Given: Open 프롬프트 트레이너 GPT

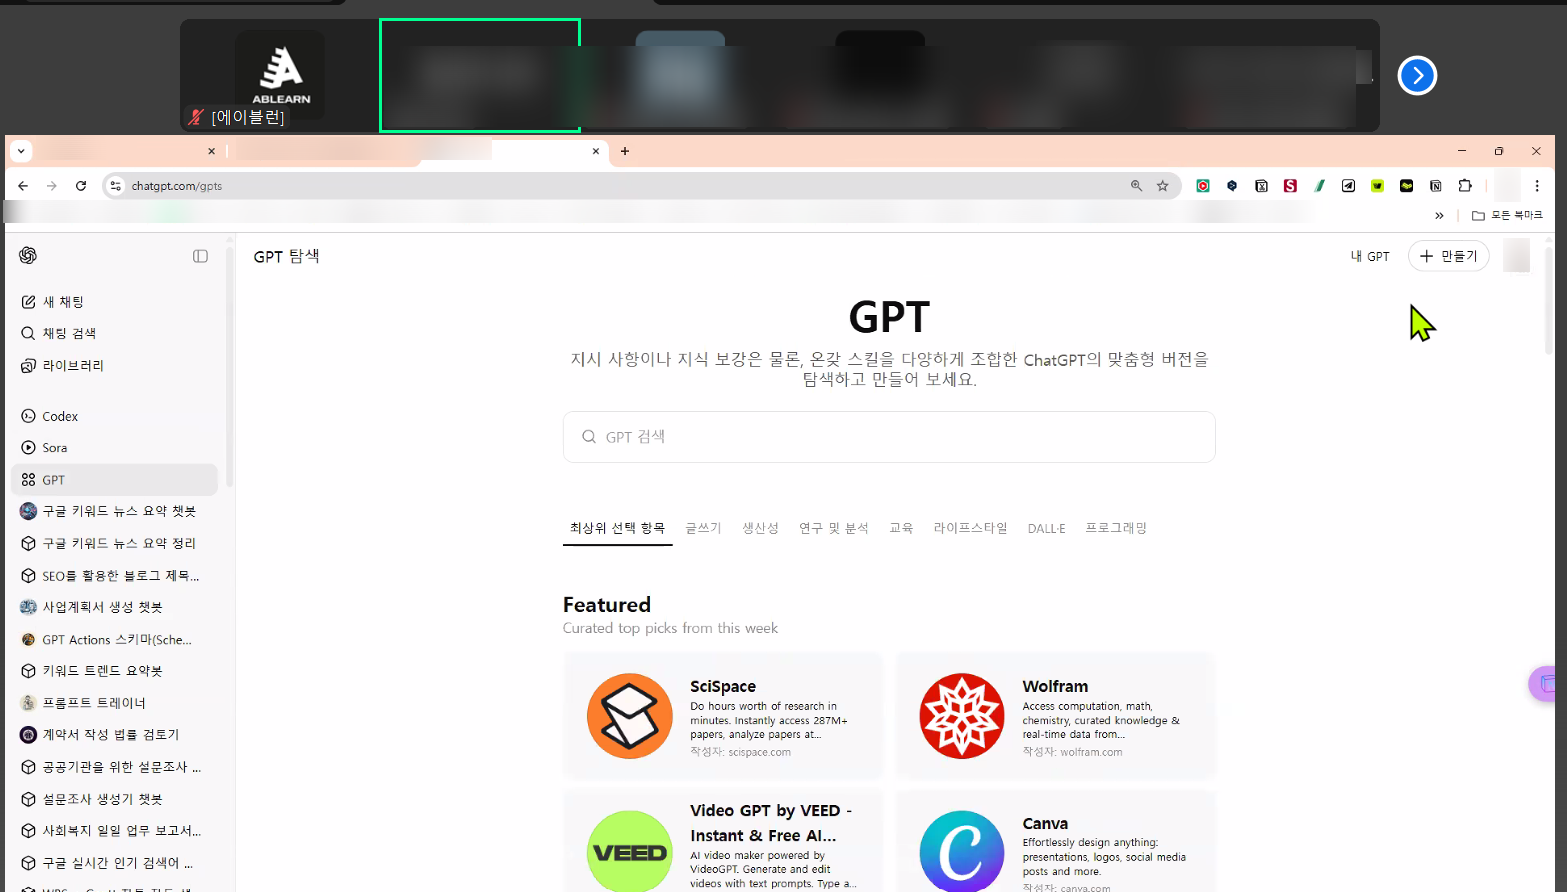Looking at the screenshot, I should click(115, 703).
